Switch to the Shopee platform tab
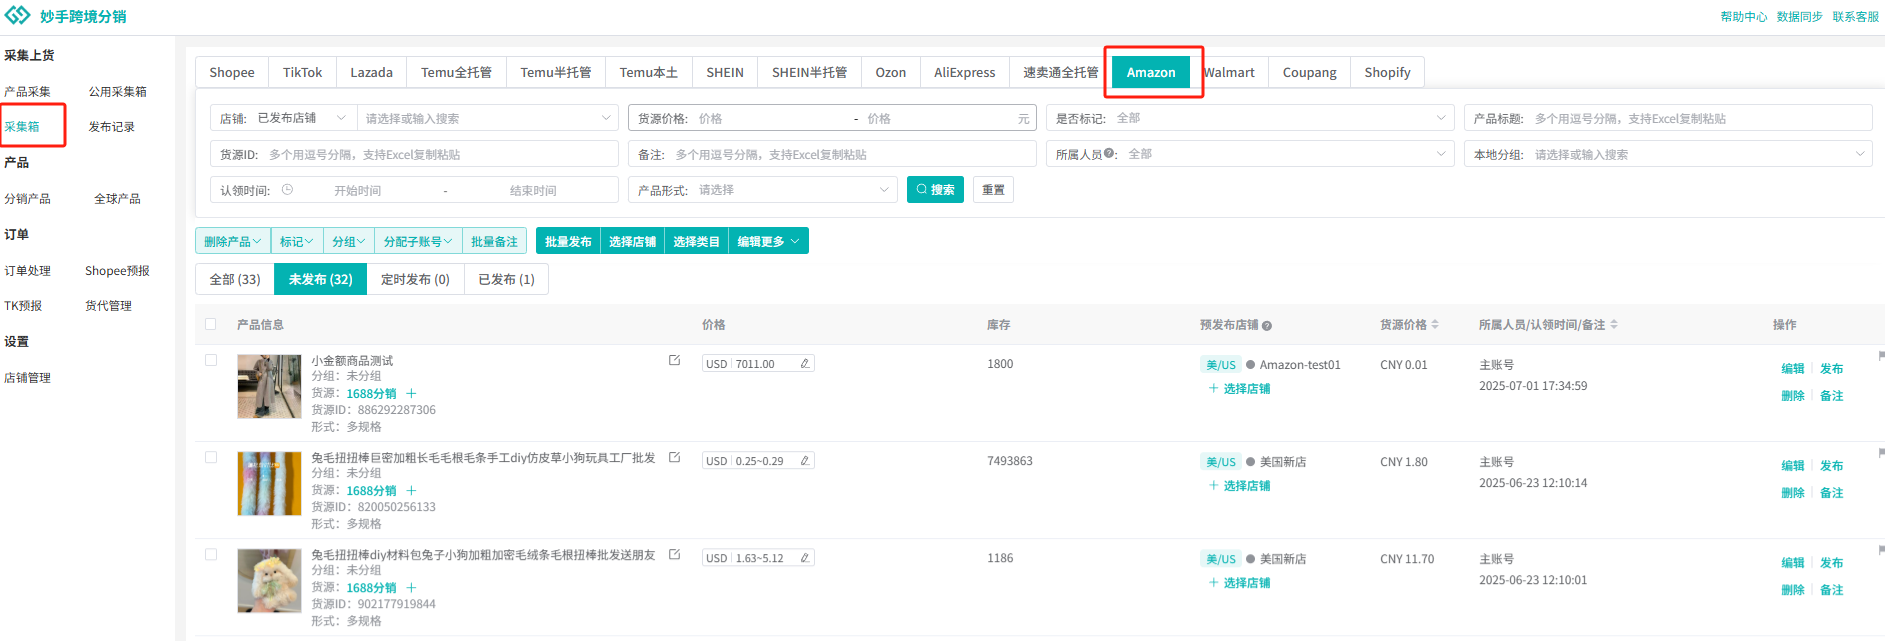The image size is (1885, 641). point(232,72)
